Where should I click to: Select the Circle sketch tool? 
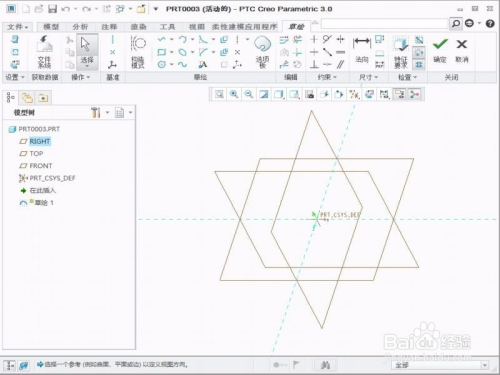[x=162, y=64]
